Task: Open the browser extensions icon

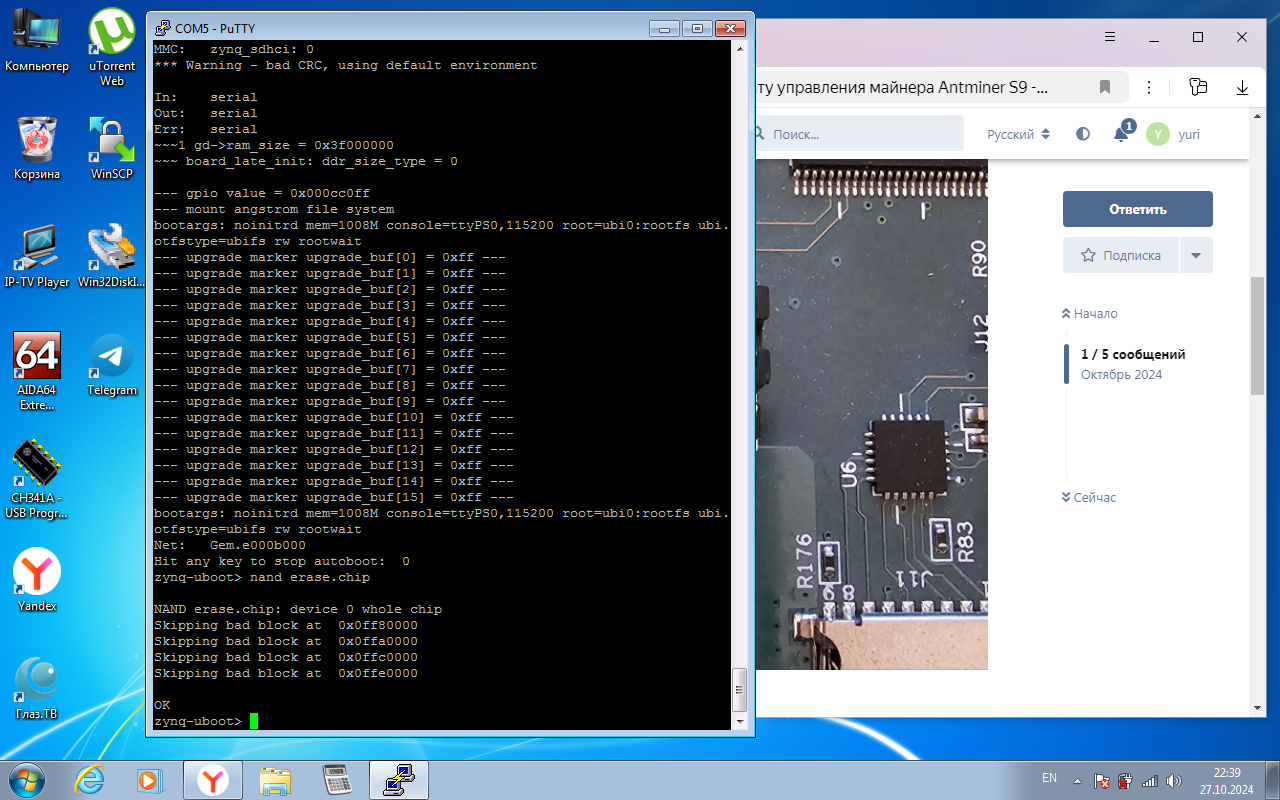Action: coord(1199,87)
